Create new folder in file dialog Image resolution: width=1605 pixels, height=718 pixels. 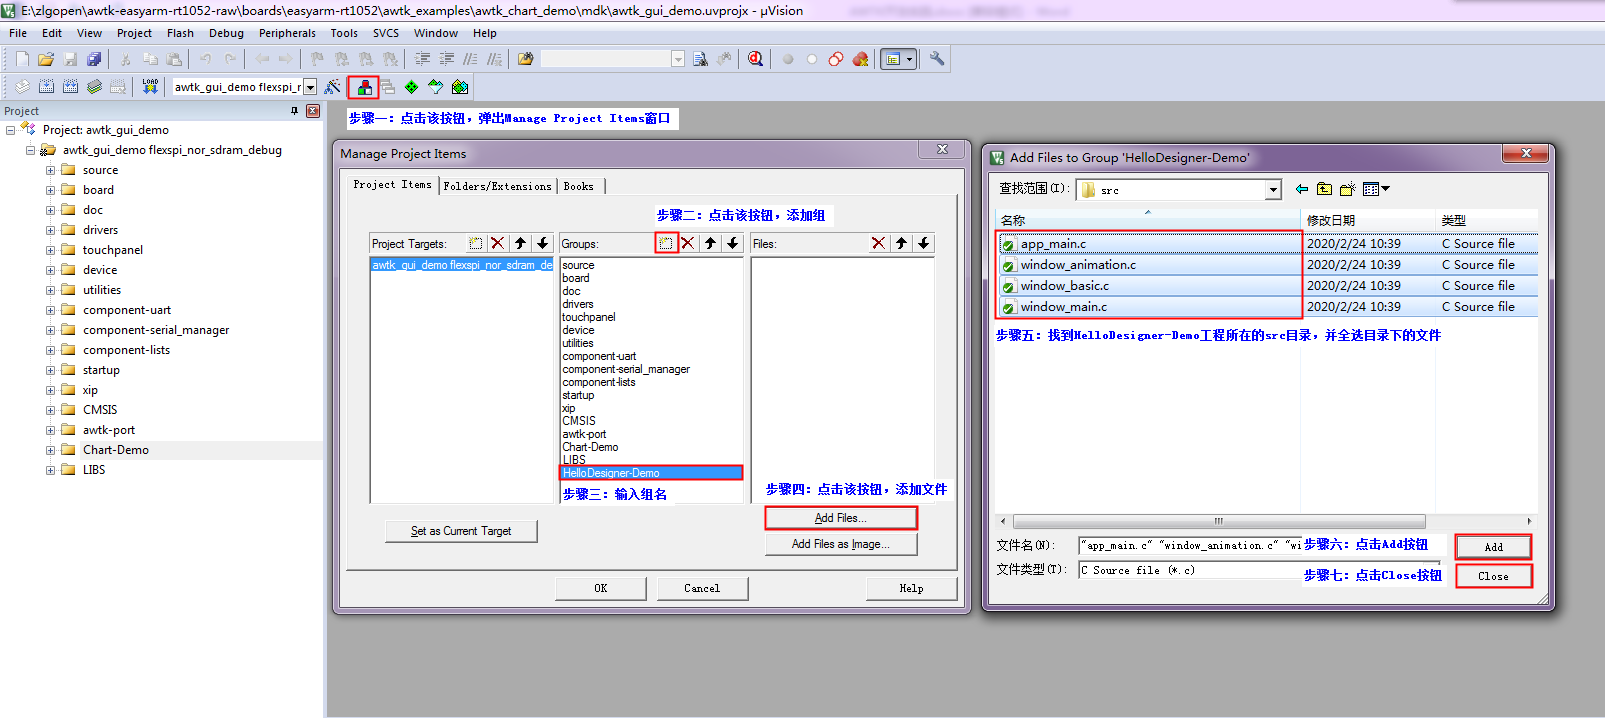coord(1347,189)
